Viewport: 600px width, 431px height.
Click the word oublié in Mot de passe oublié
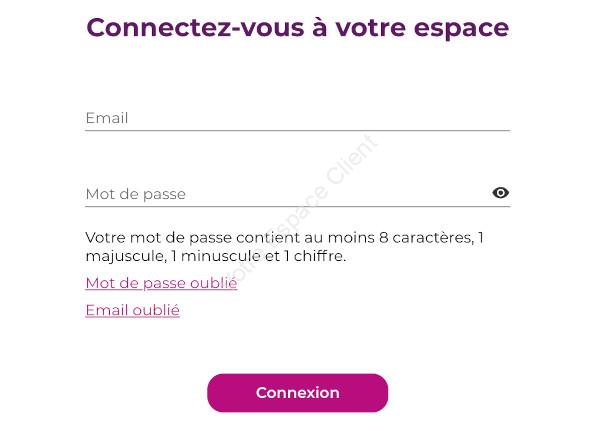[214, 283]
